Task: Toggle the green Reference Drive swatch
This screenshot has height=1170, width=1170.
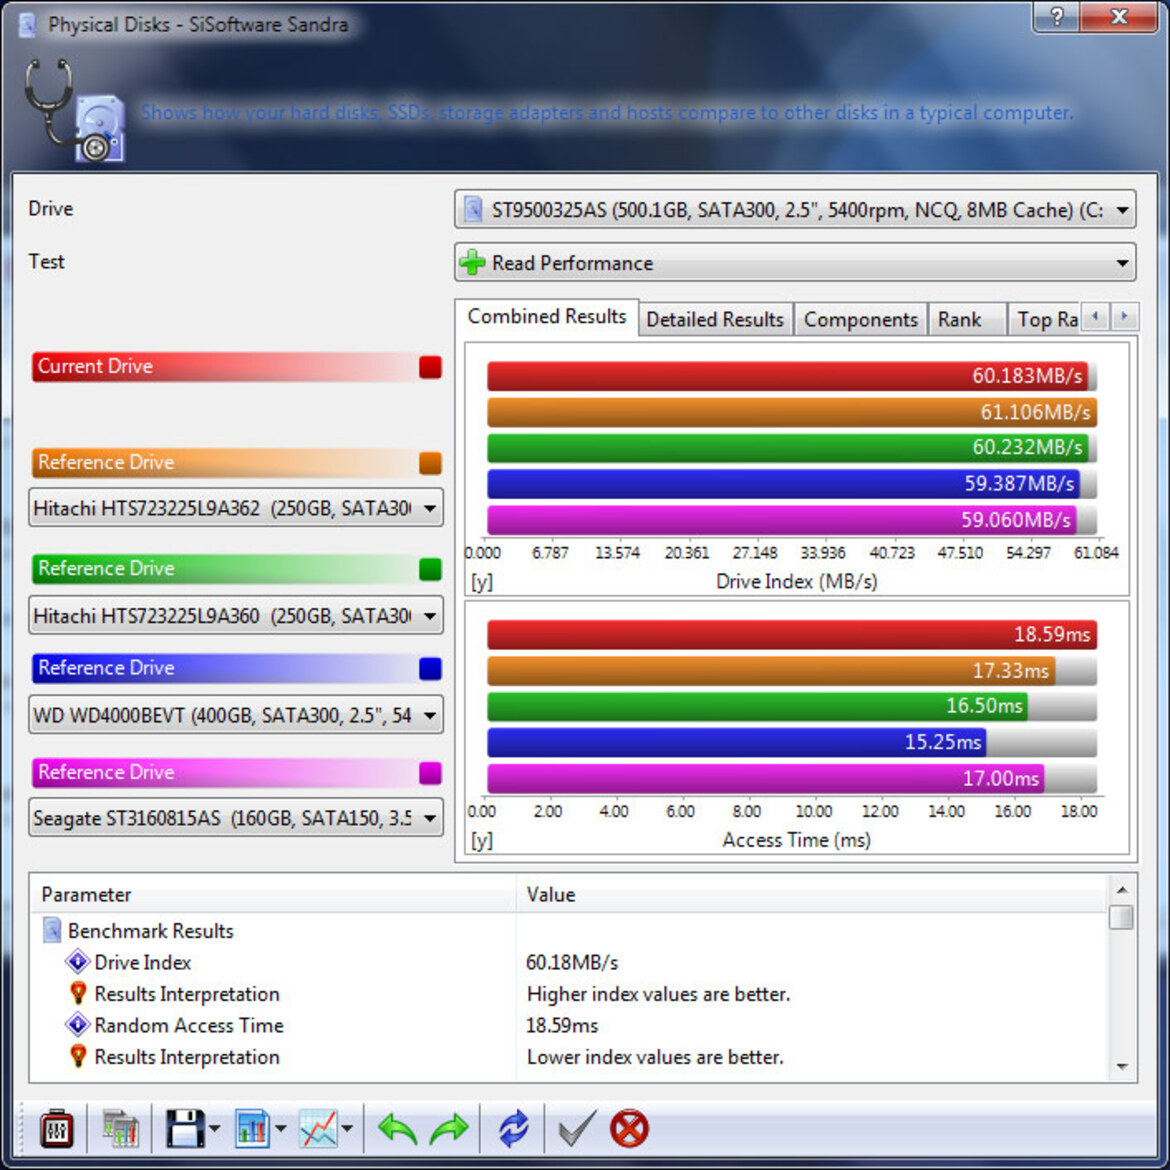Action: tap(431, 569)
